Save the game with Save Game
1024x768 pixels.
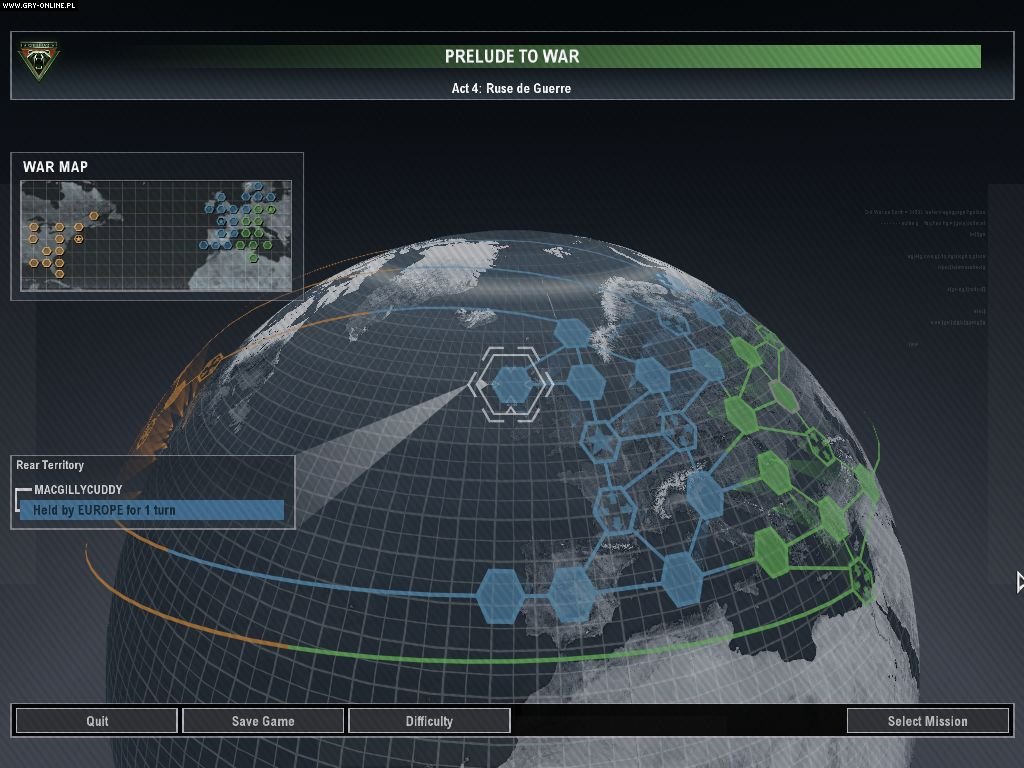point(263,721)
